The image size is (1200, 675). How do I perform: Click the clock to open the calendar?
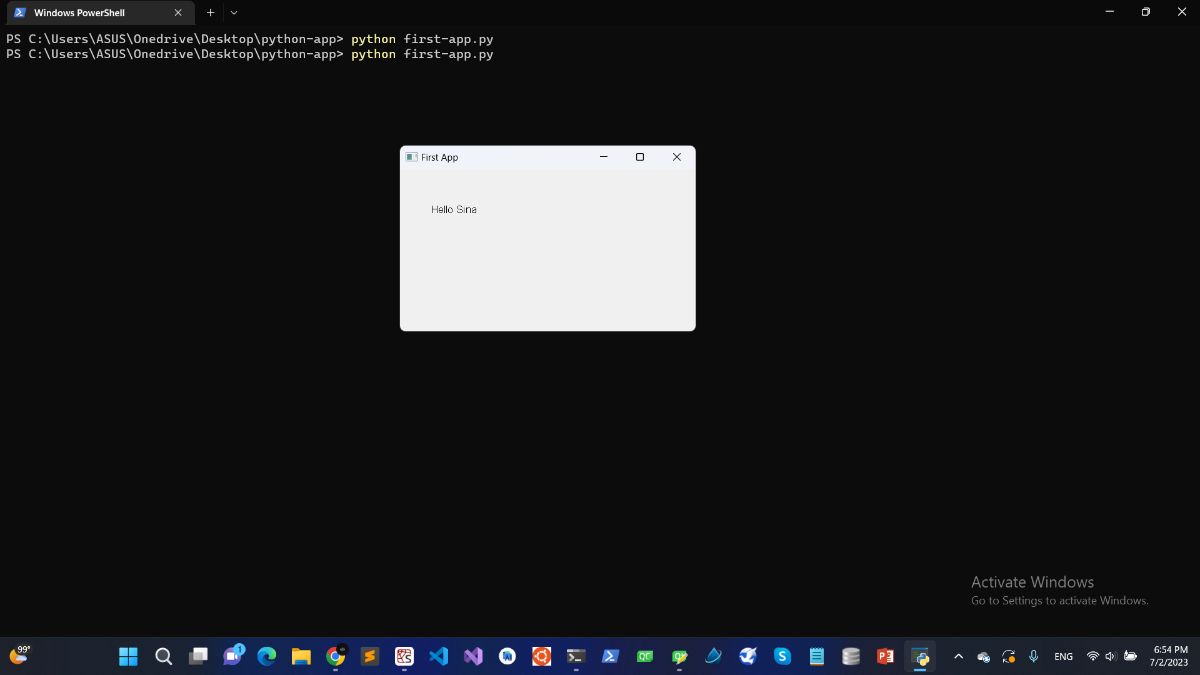tap(1167, 656)
